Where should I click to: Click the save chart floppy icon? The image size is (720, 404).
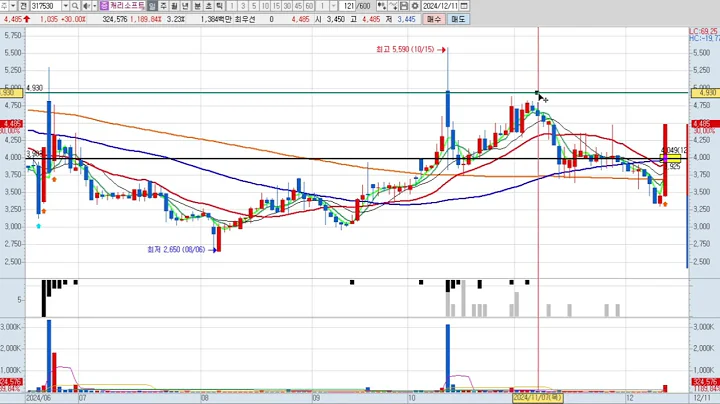point(404,6)
